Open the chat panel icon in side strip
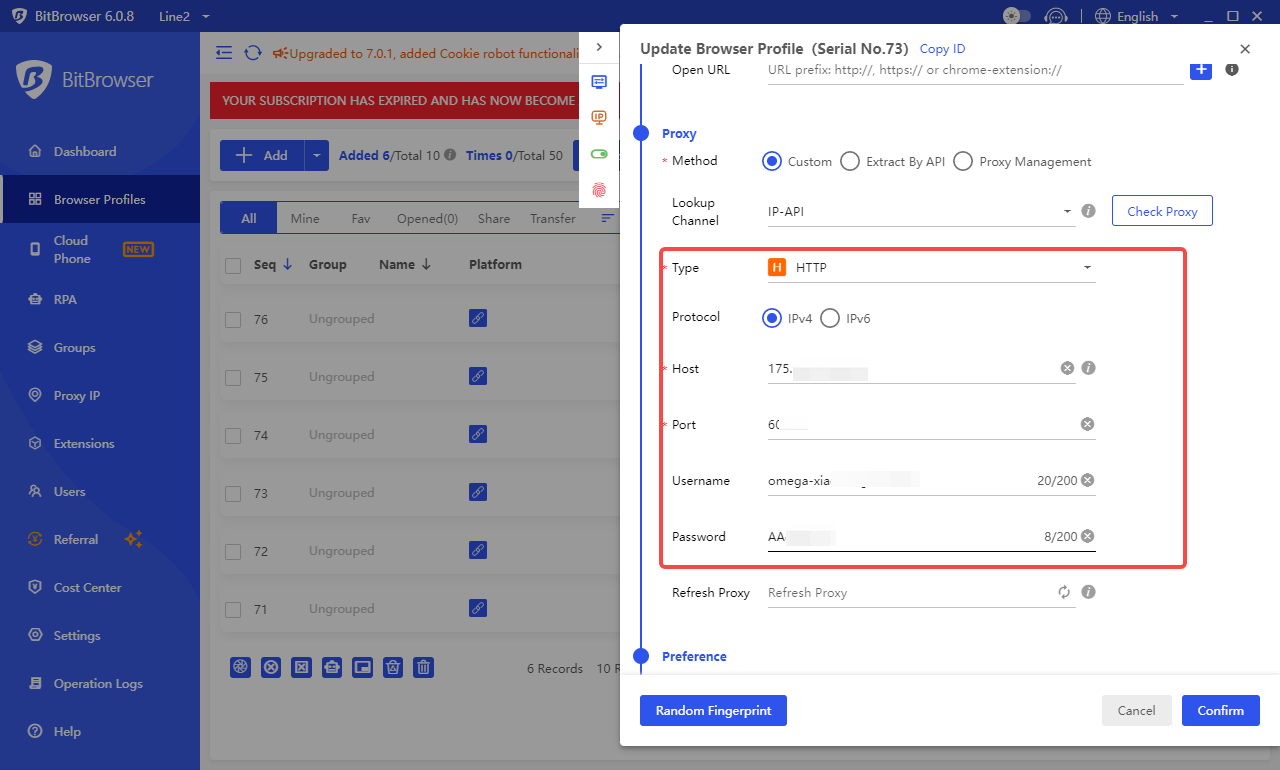Viewport: 1280px width, 770px height. coord(599,82)
